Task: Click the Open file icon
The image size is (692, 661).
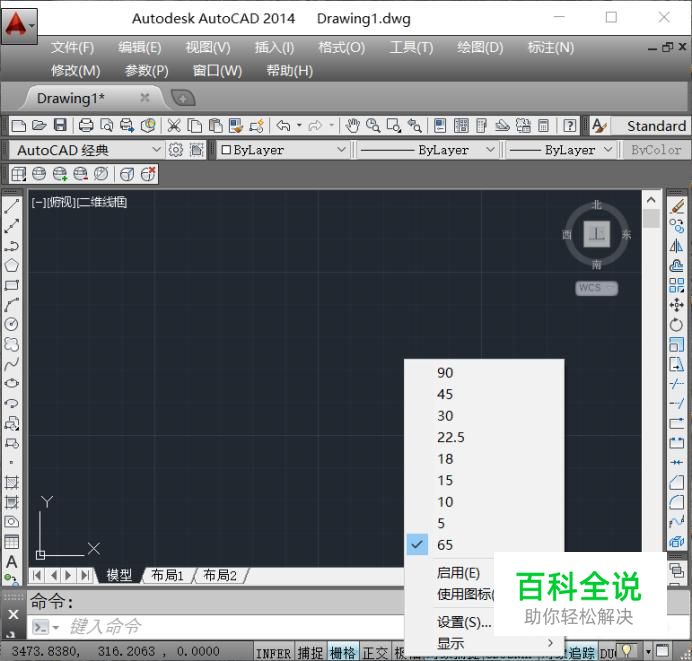Action: click(39, 126)
